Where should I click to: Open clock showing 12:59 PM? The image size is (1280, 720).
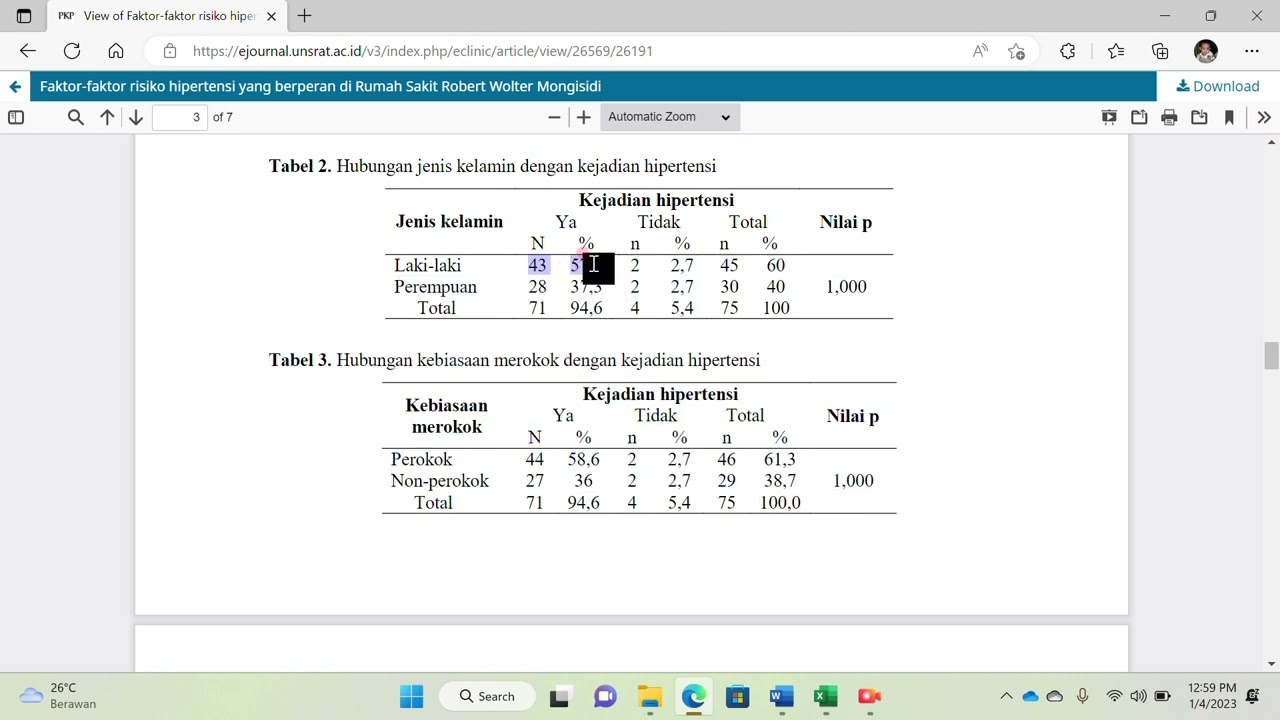[x=1212, y=696]
